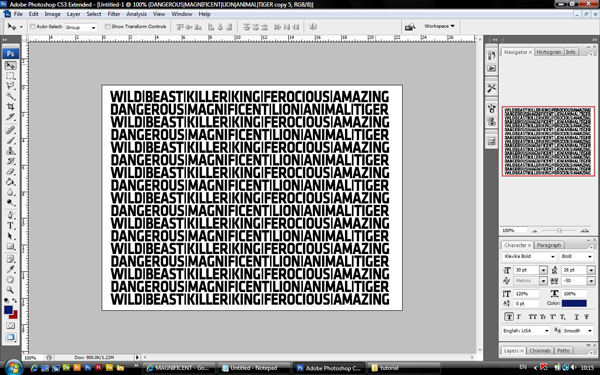Select the Crop tool
The image size is (600, 375).
[x=10, y=106]
